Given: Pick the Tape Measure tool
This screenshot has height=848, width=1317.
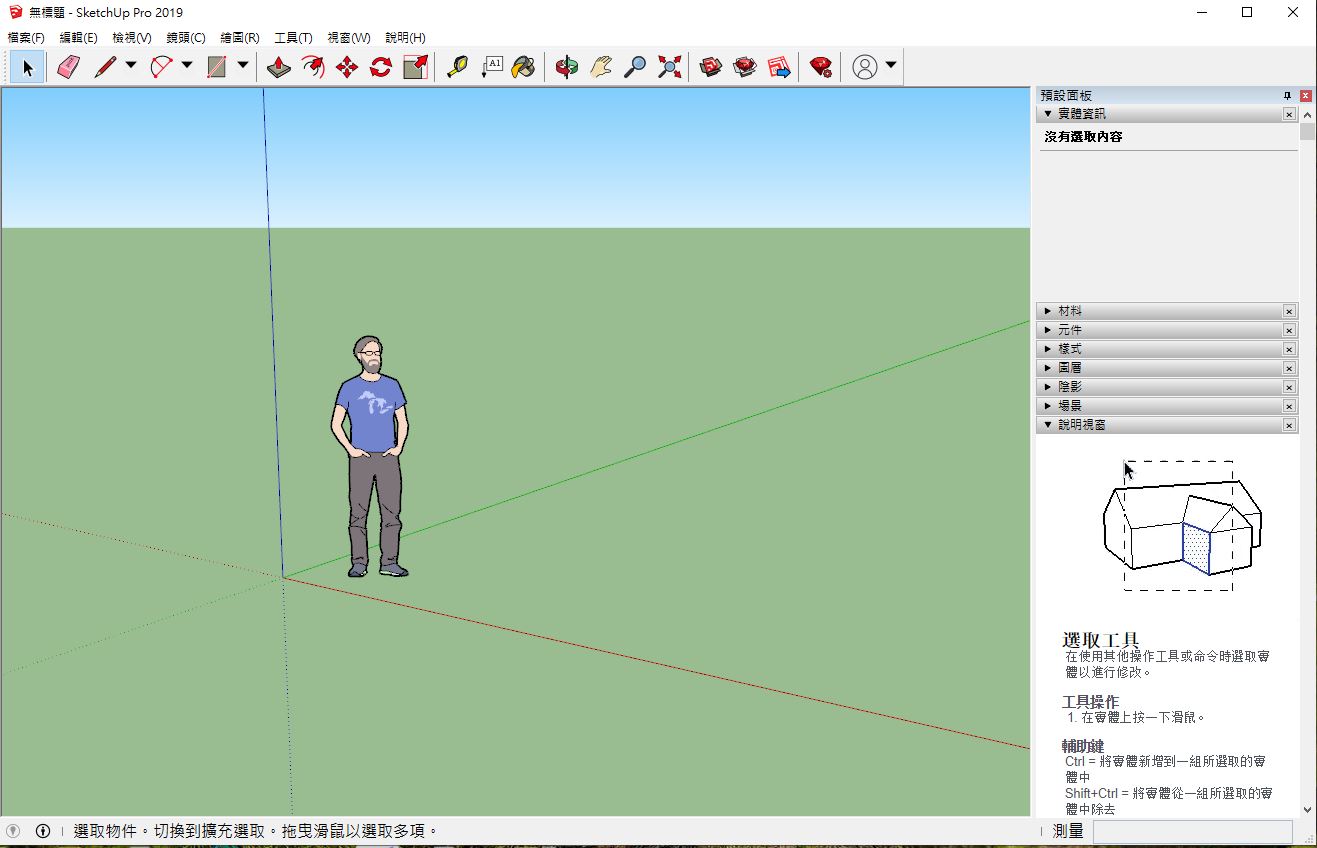Looking at the screenshot, I should pyautogui.click(x=457, y=67).
